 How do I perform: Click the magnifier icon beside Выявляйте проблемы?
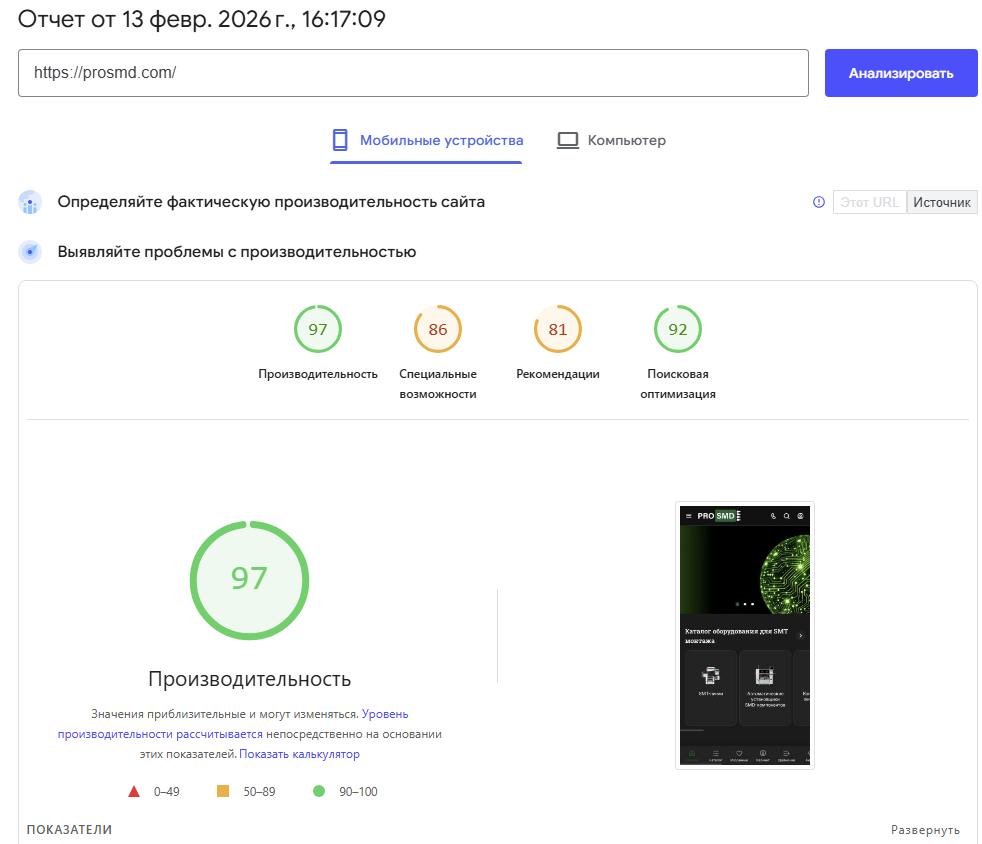(29, 251)
